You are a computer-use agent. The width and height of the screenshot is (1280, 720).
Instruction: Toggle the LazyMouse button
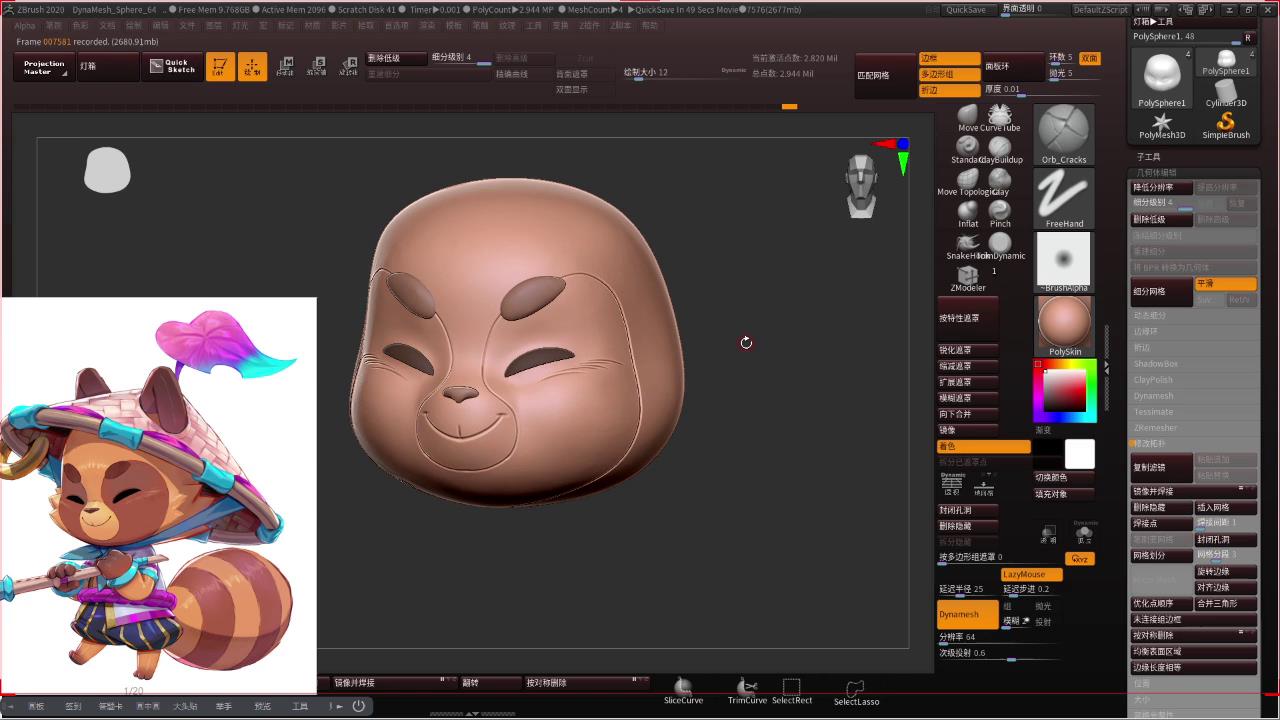click(1031, 575)
